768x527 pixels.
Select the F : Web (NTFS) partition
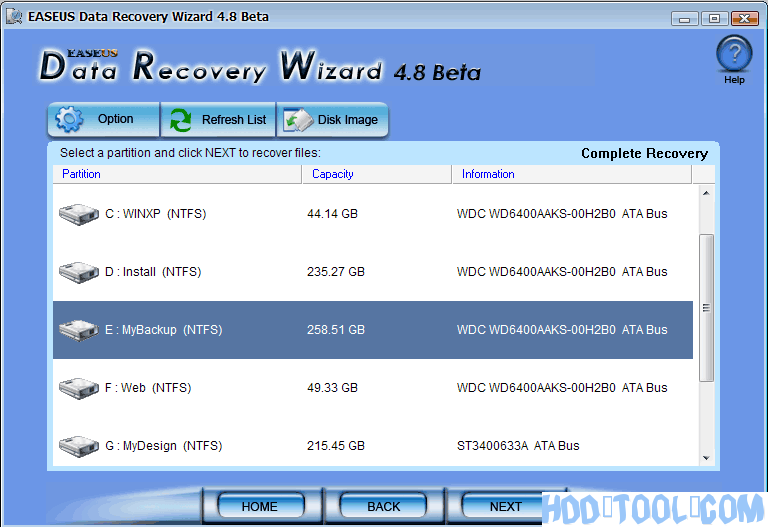(148, 388)
